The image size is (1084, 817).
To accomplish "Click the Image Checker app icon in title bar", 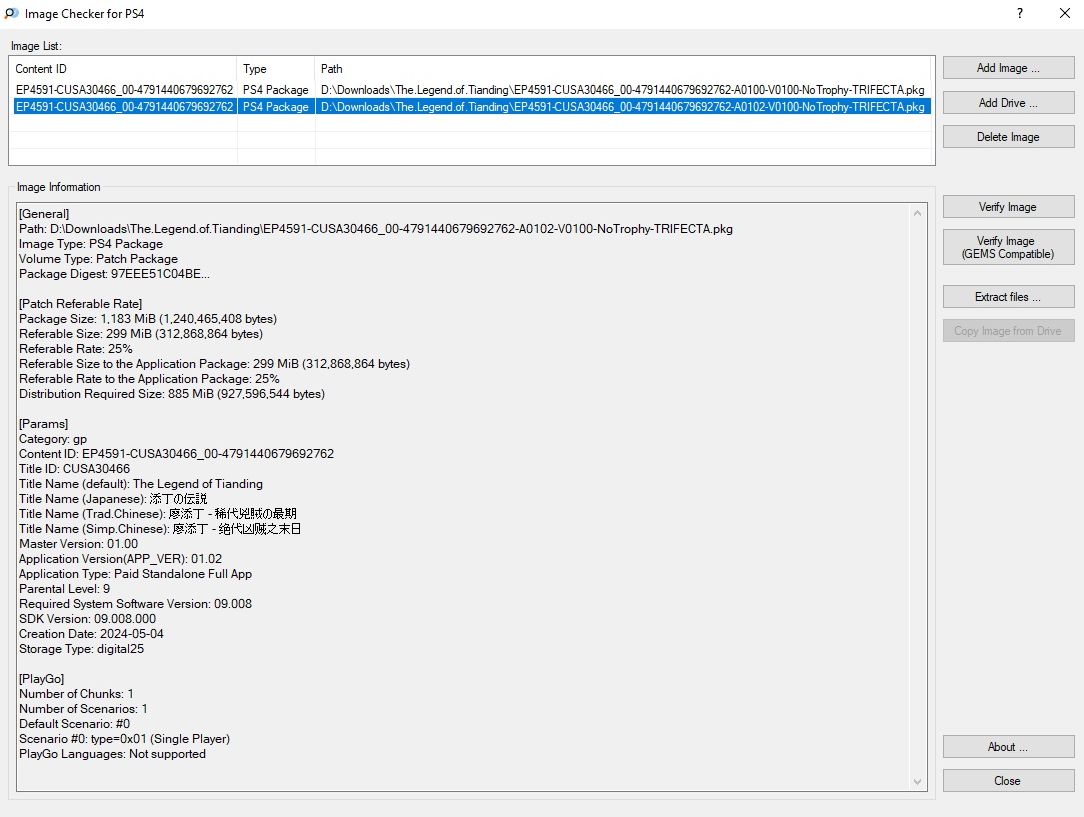I will tap(12, 13).
